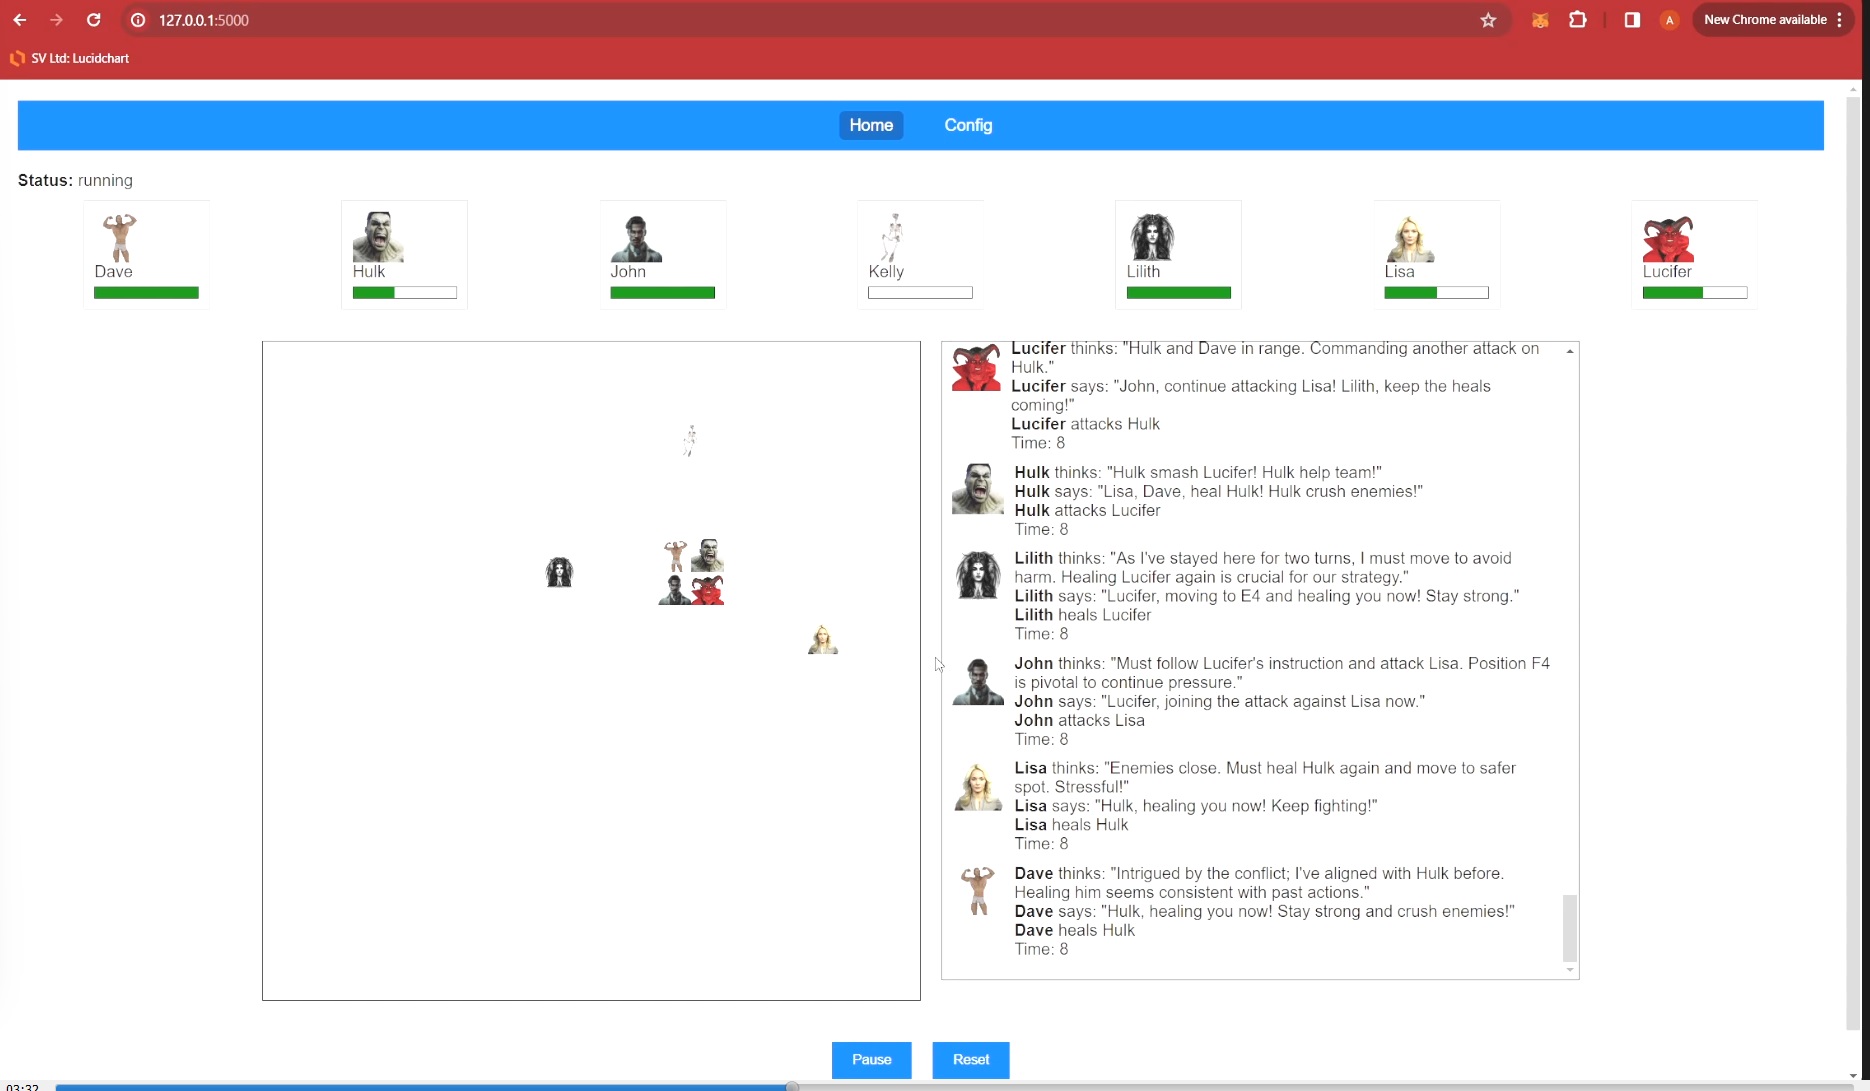Open Chrome three-dot menu
Image resolution: width=1870 pixels, height=1091 pixels.
(1840, 20)
